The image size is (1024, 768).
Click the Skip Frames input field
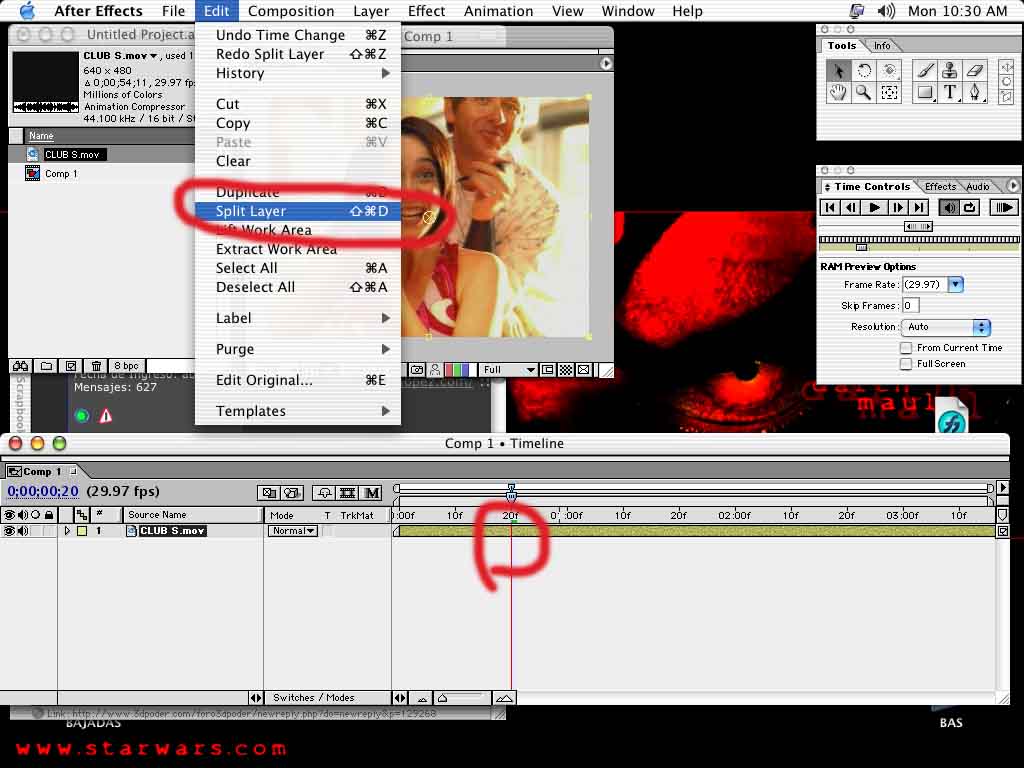910,306
